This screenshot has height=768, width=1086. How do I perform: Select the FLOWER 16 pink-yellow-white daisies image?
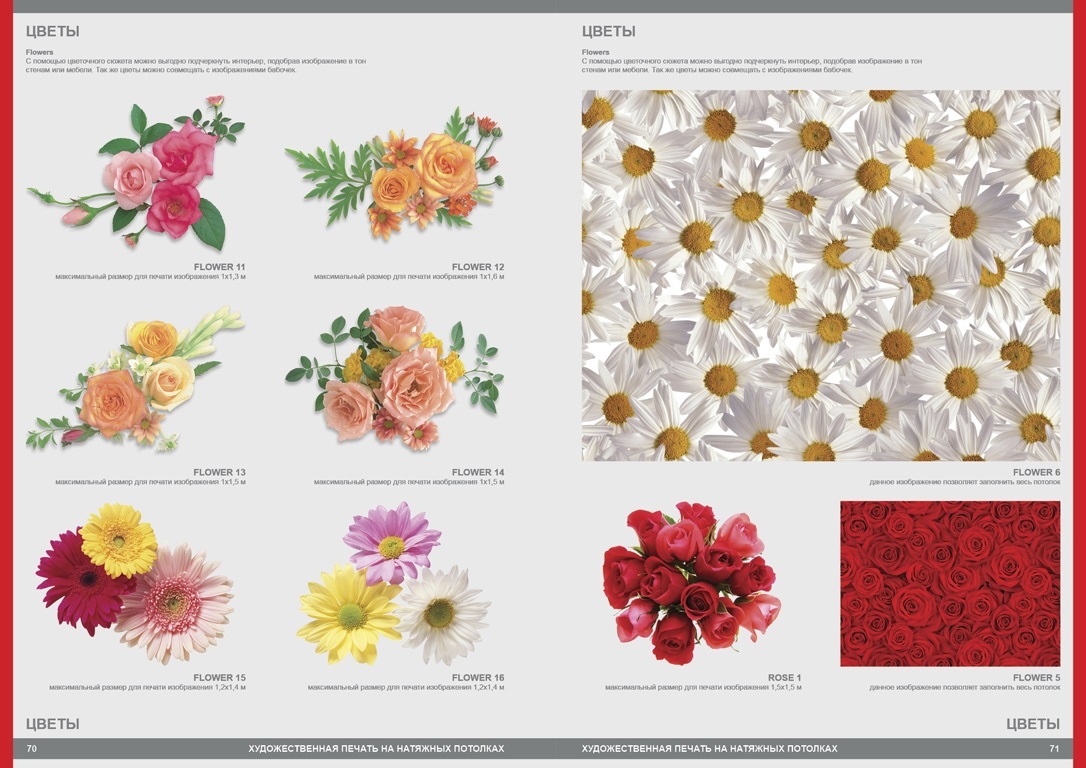click(x=393, y=585)
